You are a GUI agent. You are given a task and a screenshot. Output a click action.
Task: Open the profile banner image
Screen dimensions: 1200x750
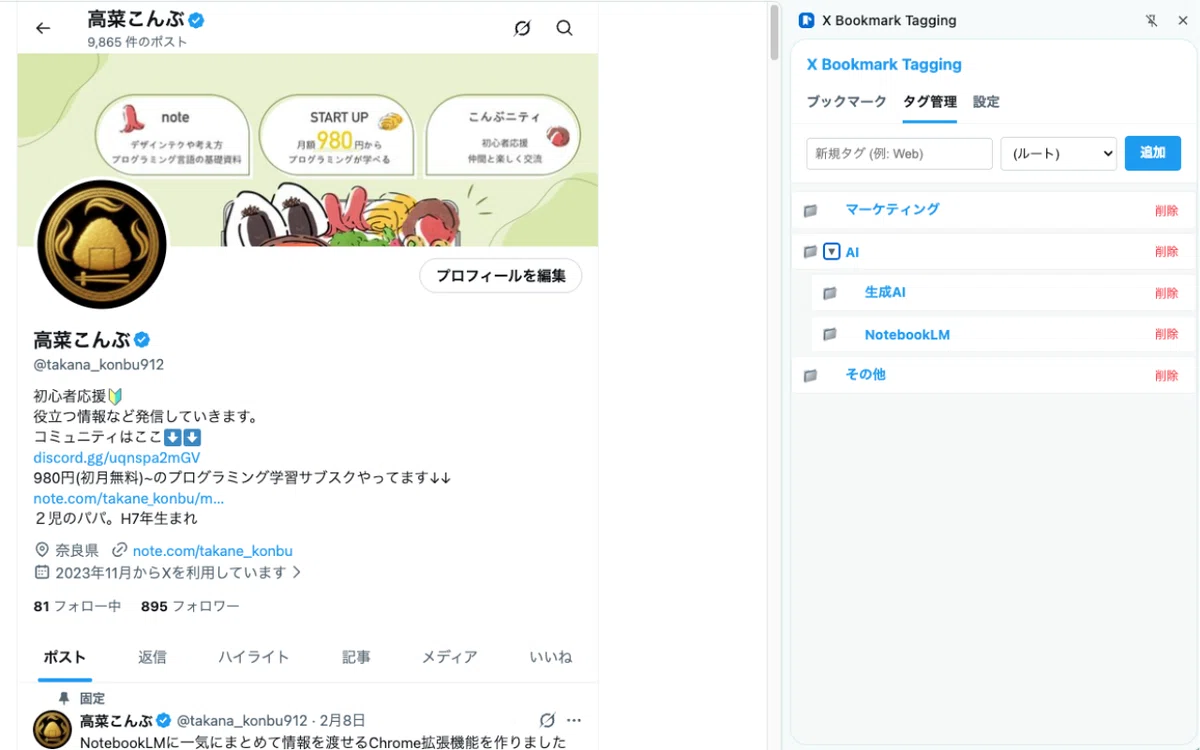308,150
